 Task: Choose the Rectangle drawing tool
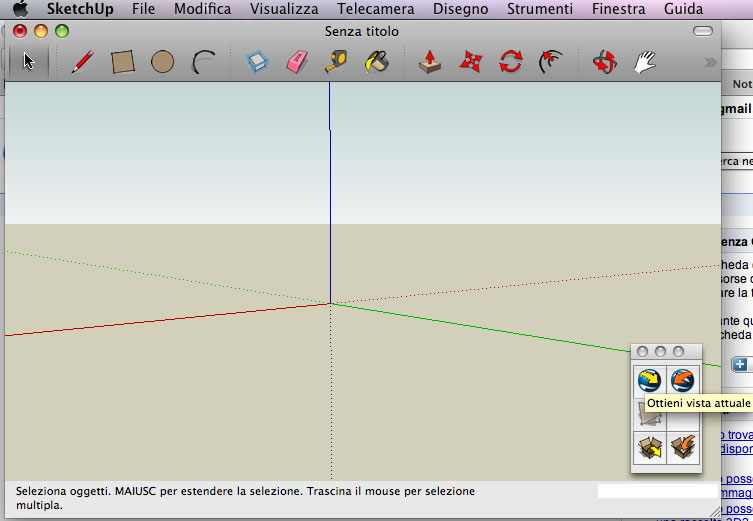[x=123, y=62]
